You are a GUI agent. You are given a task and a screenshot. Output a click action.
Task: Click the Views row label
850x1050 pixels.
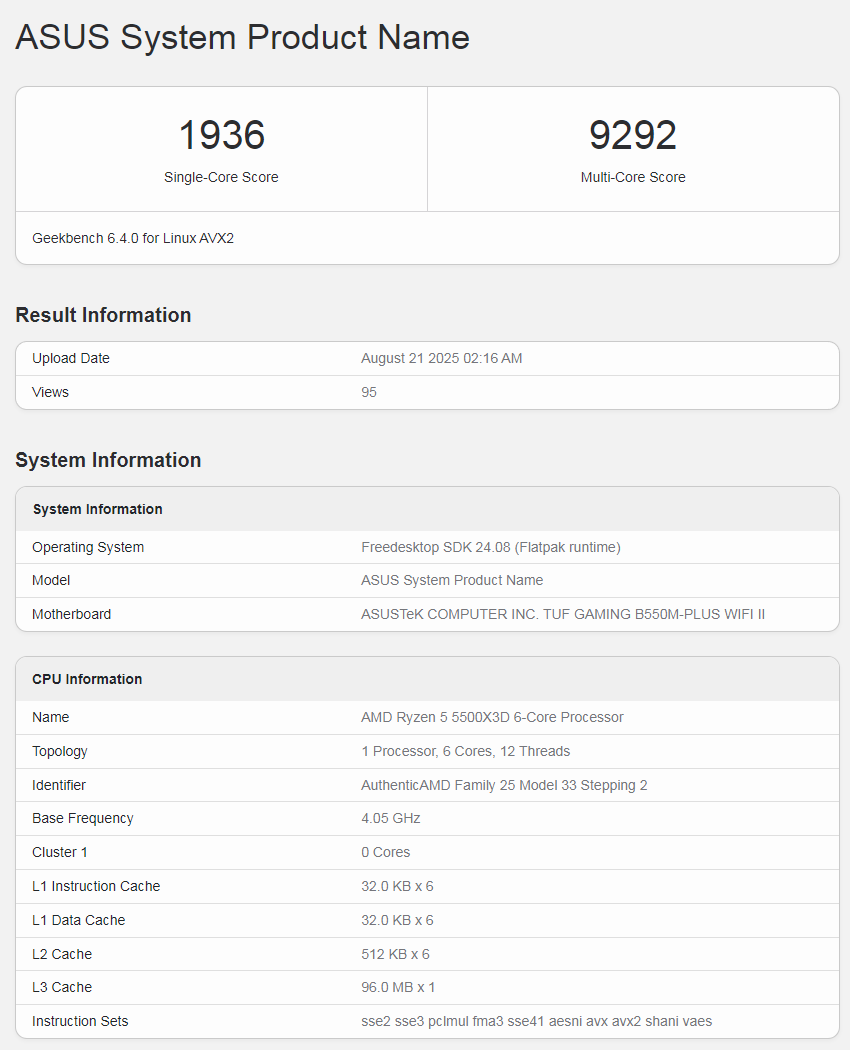pos(50,392)
